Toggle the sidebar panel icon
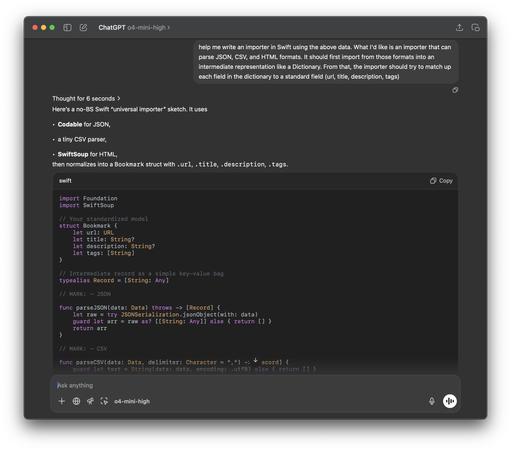 click(67, 28)
